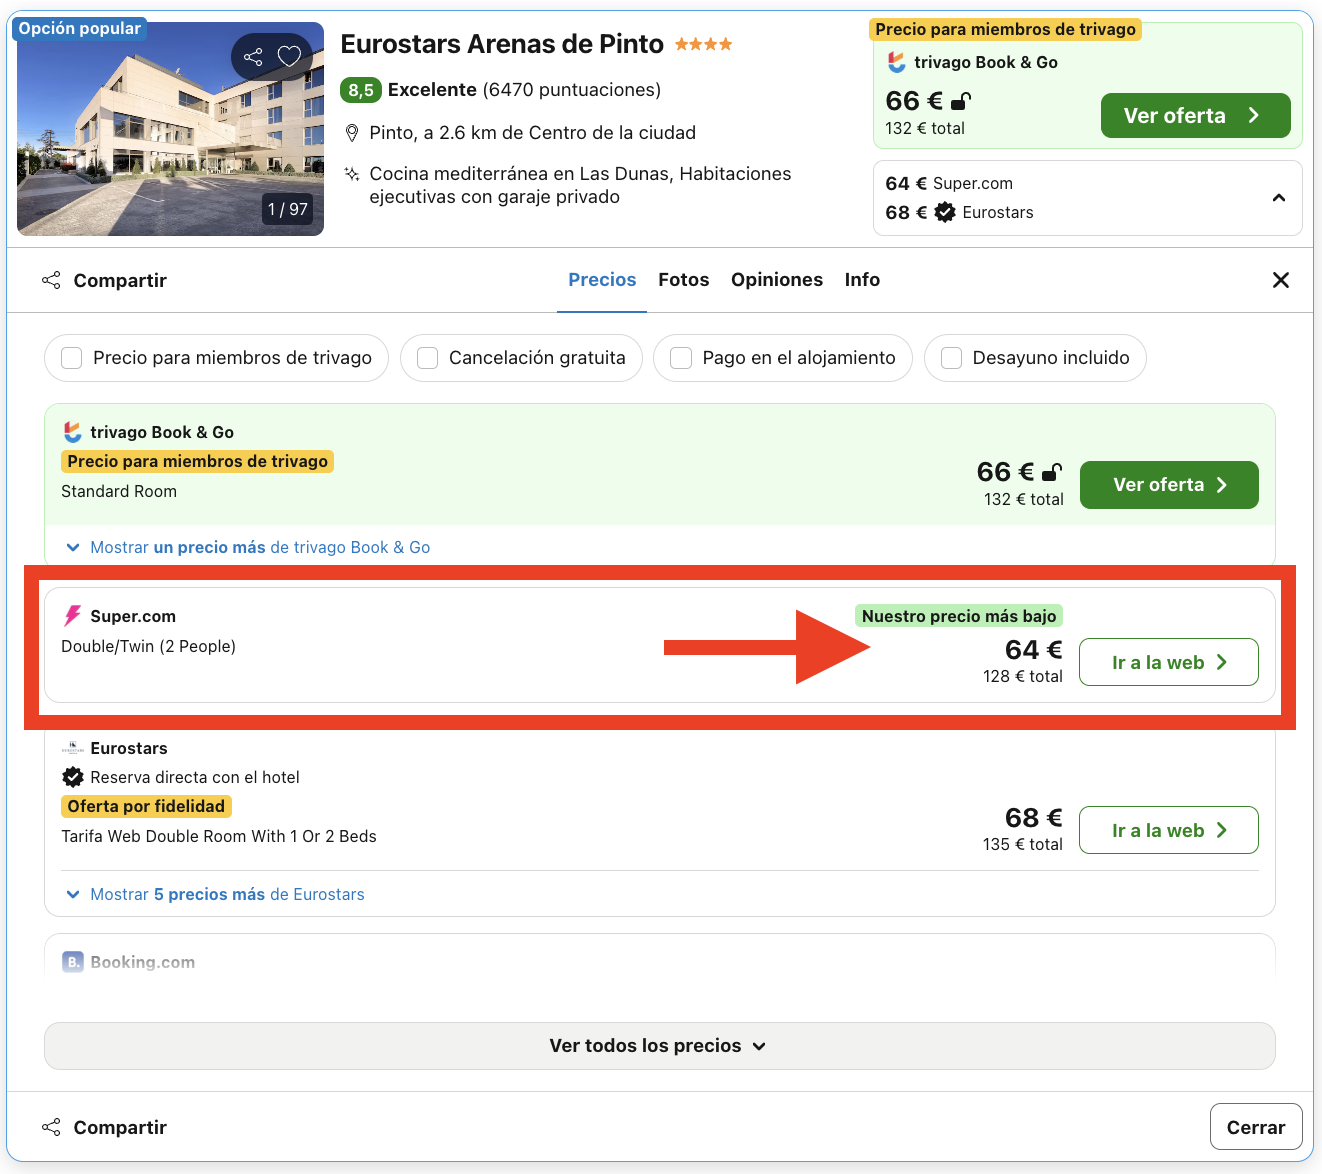Expand Mostrar 5 precios más de Eurostars

214,894
